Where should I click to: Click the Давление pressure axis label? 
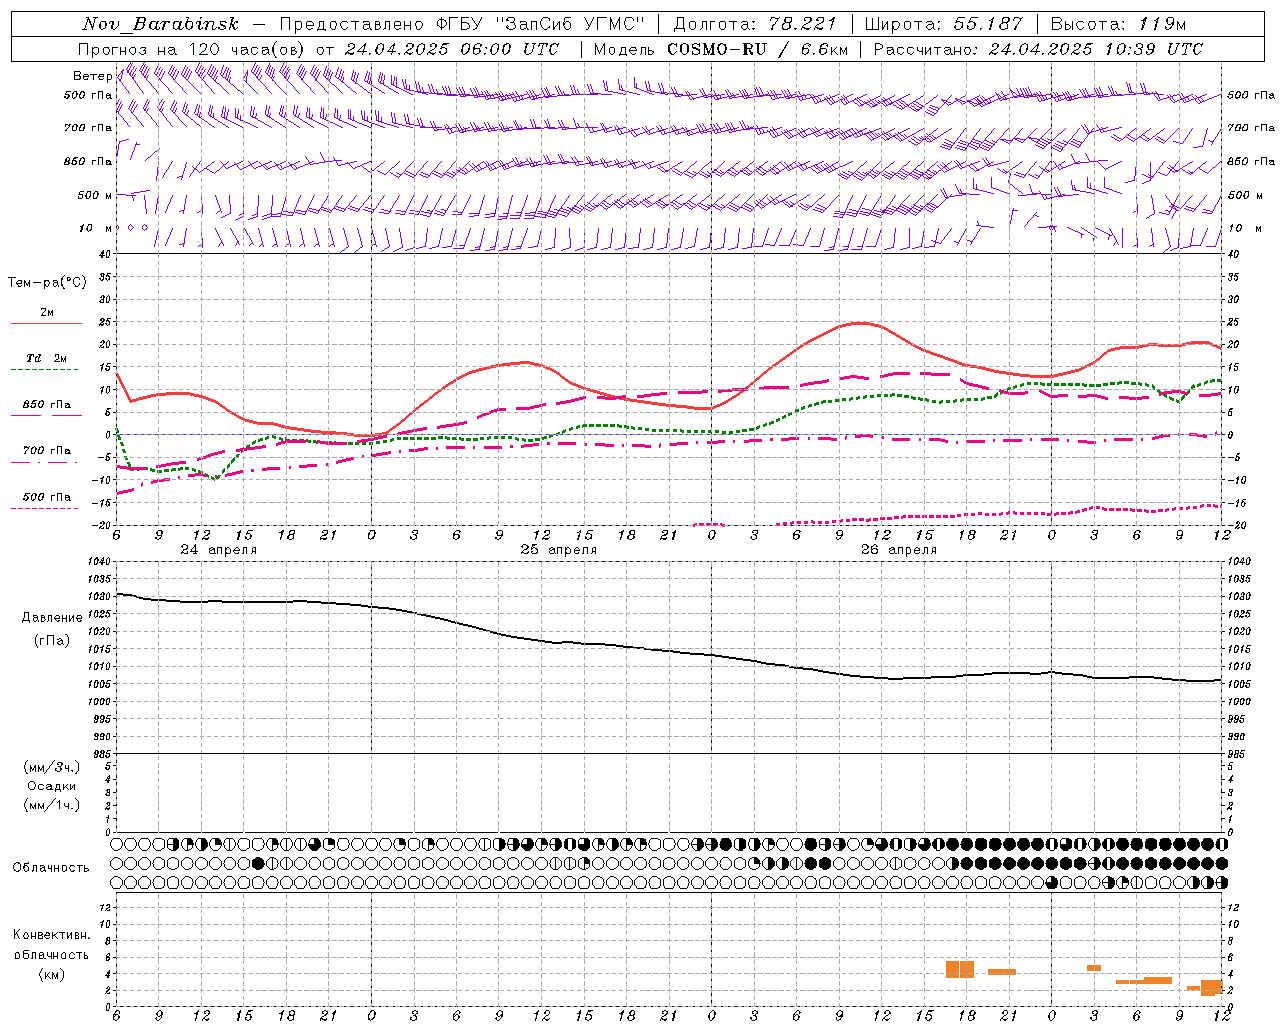52,618
